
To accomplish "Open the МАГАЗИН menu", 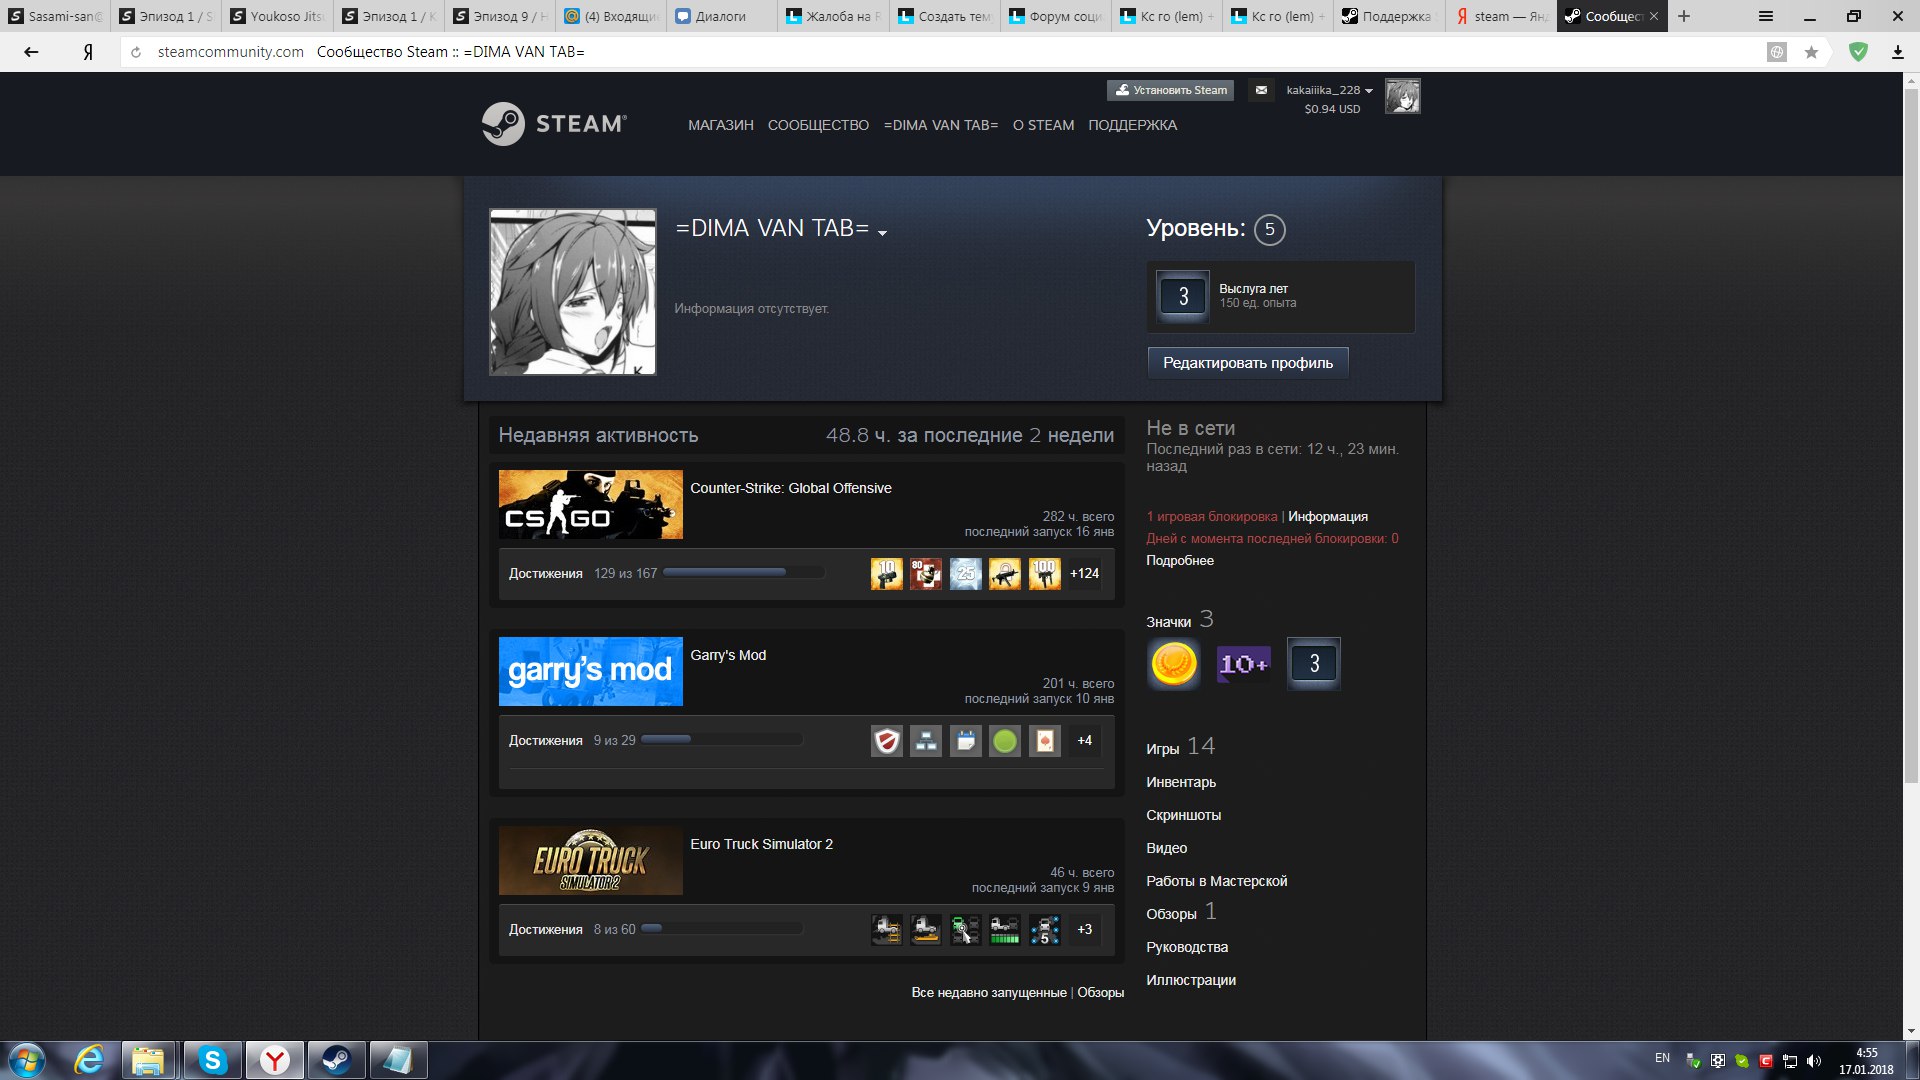I will pyautogui.click(x=720, y=125).
